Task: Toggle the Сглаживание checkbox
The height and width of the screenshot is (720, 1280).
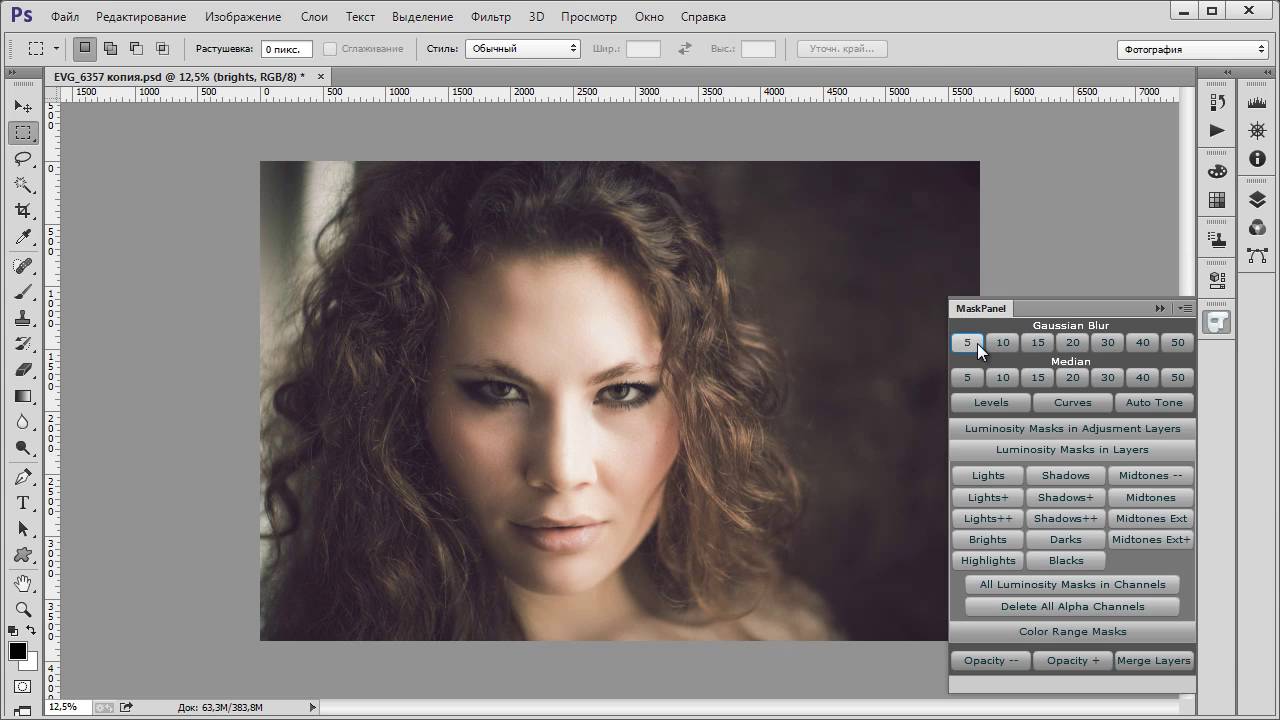Action: coord(330,49)
